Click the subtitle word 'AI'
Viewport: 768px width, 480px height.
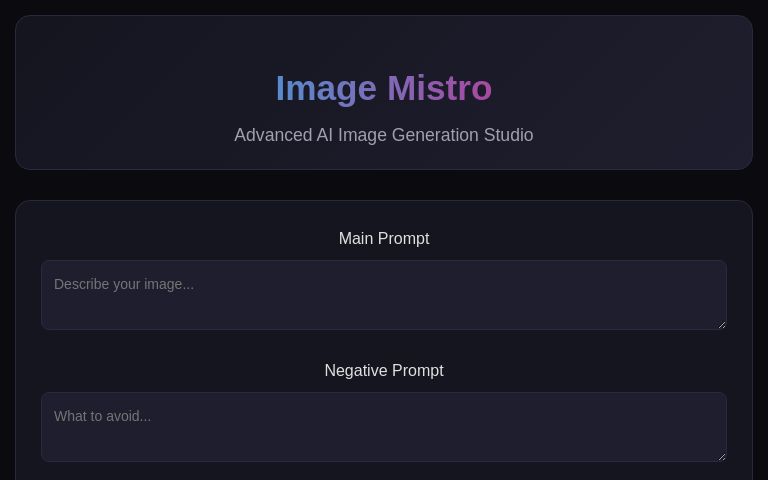[x=325, y=135]
